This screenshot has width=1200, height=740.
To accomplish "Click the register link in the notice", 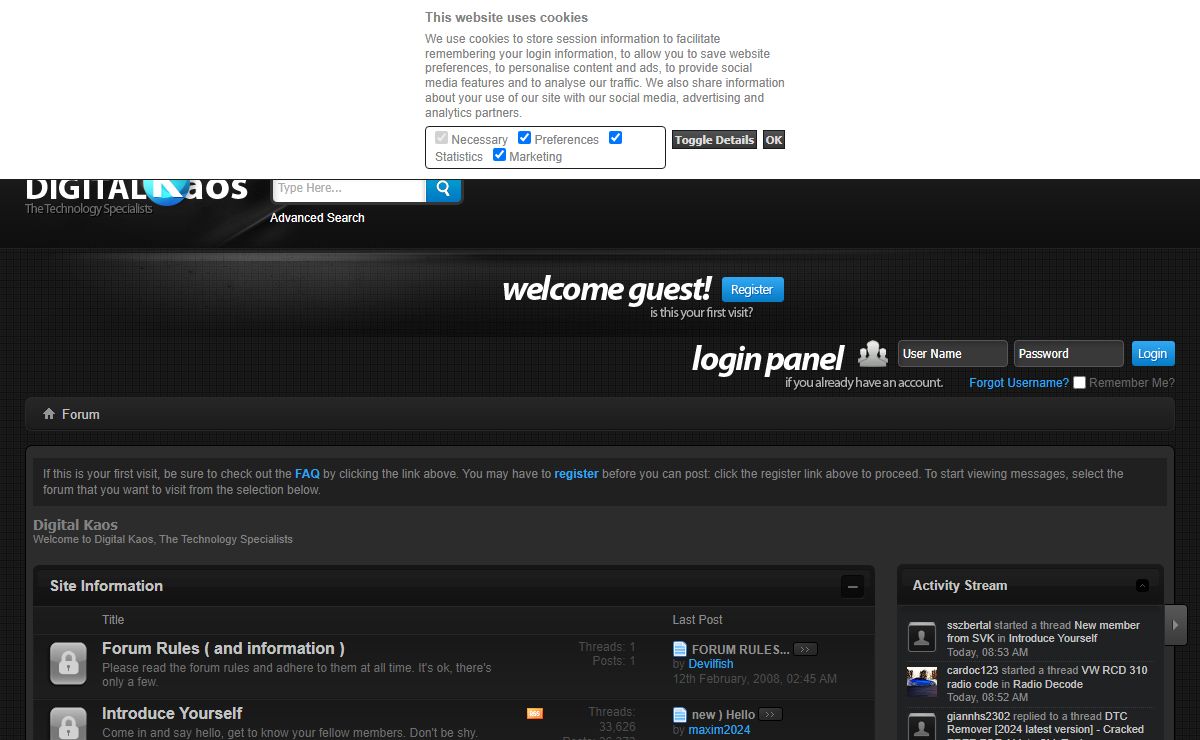I will tap(576, 474).
